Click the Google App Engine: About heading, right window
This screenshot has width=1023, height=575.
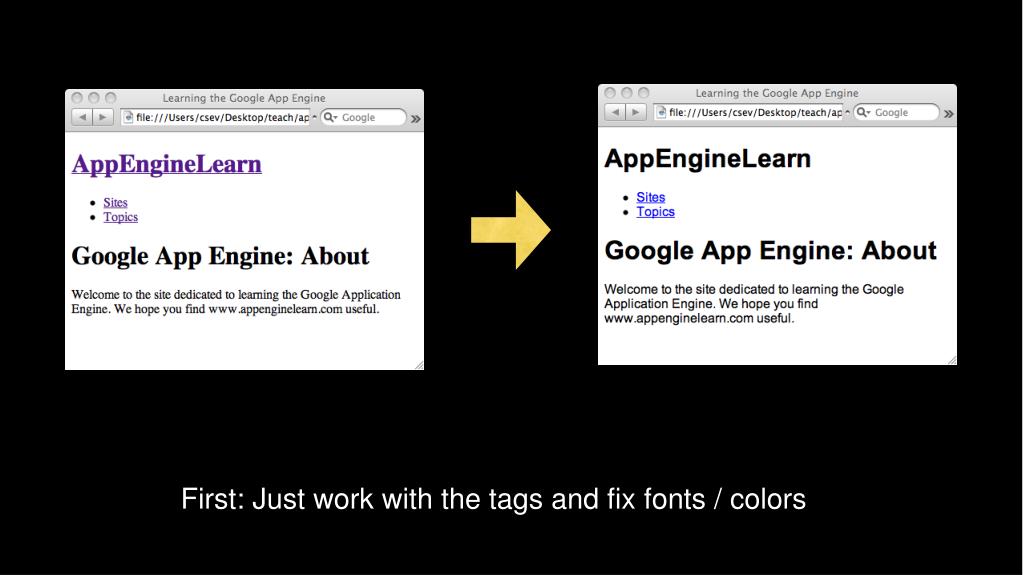coord(771,251)
